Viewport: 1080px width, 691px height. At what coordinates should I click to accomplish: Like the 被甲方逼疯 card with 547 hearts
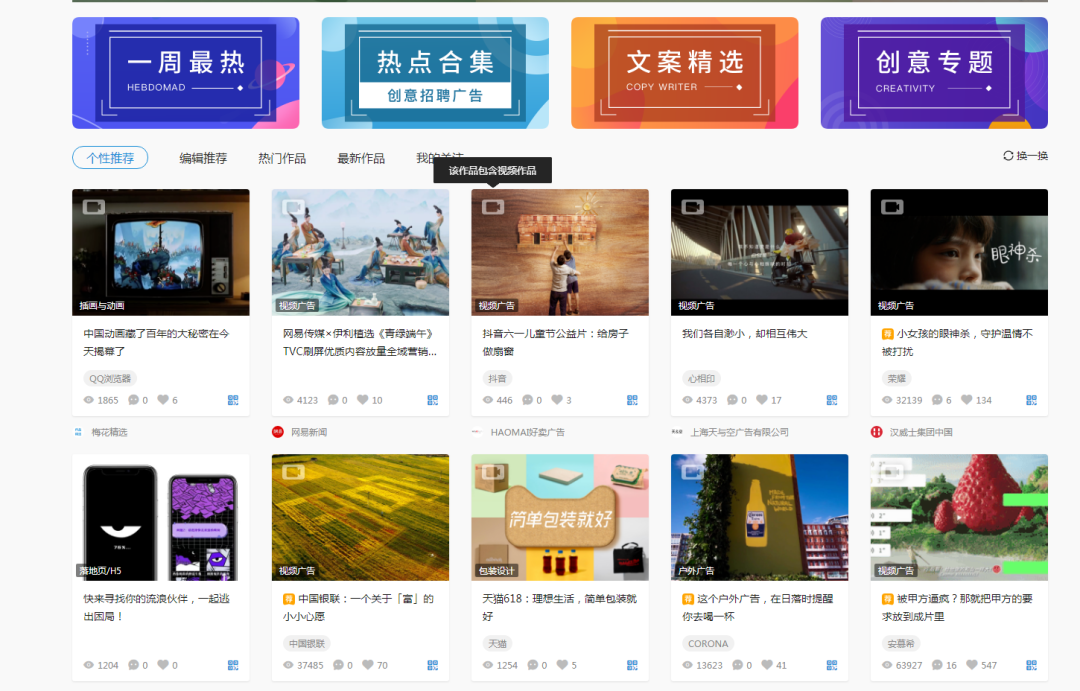click(972, 665)
